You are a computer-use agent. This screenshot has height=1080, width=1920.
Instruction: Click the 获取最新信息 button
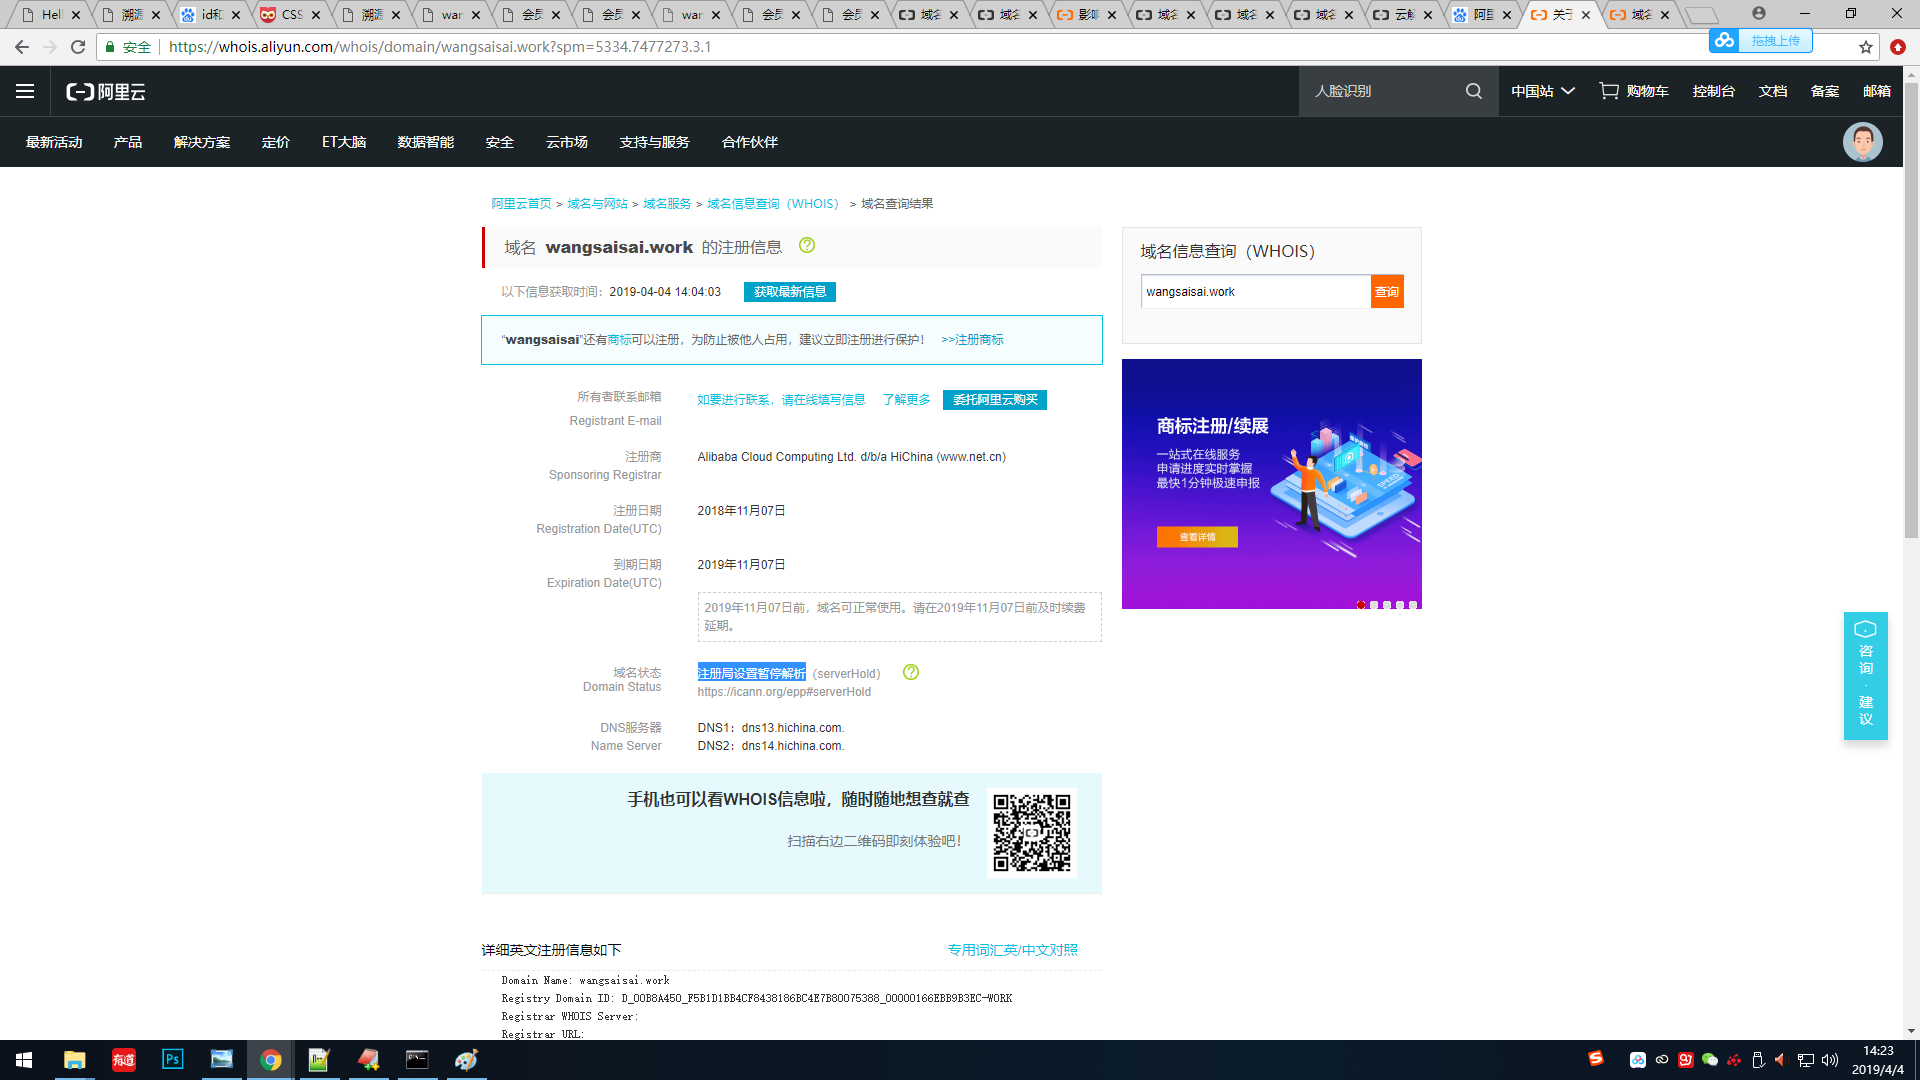coord(790,292)
